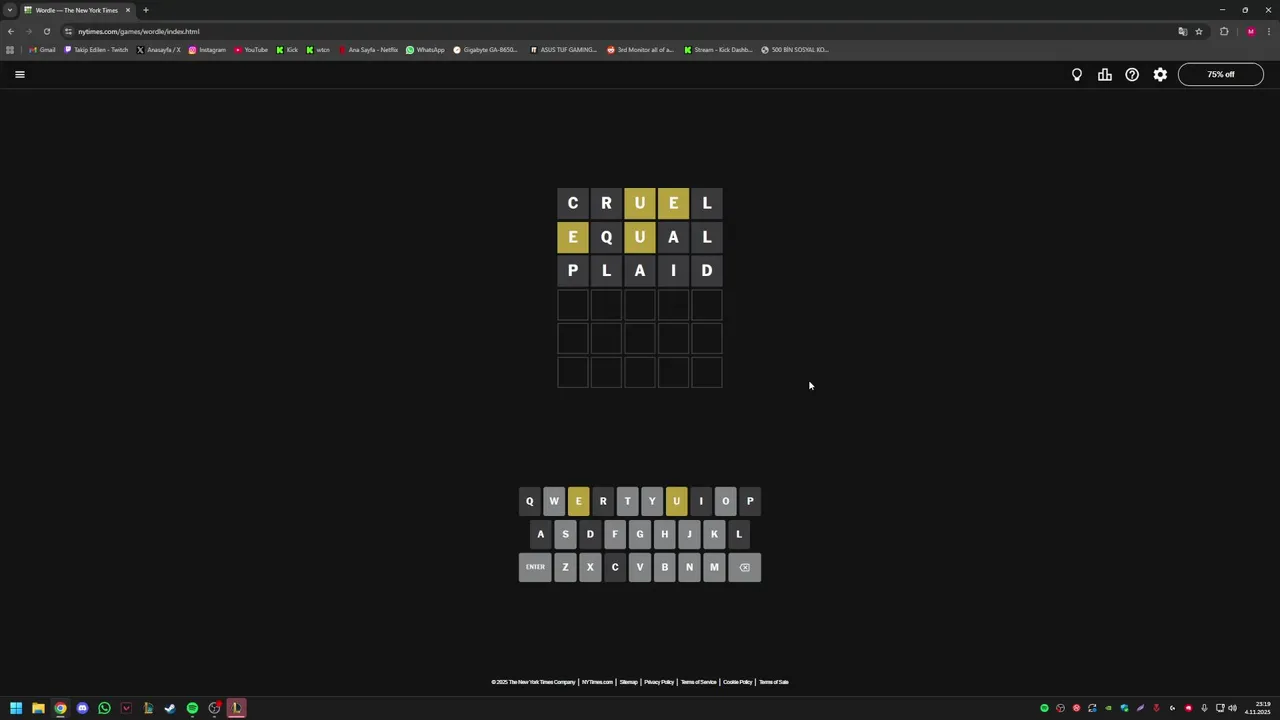Viewport: 1280px width, 720px height.
Task: Open the Sitemap footer link
Action: 628,682
